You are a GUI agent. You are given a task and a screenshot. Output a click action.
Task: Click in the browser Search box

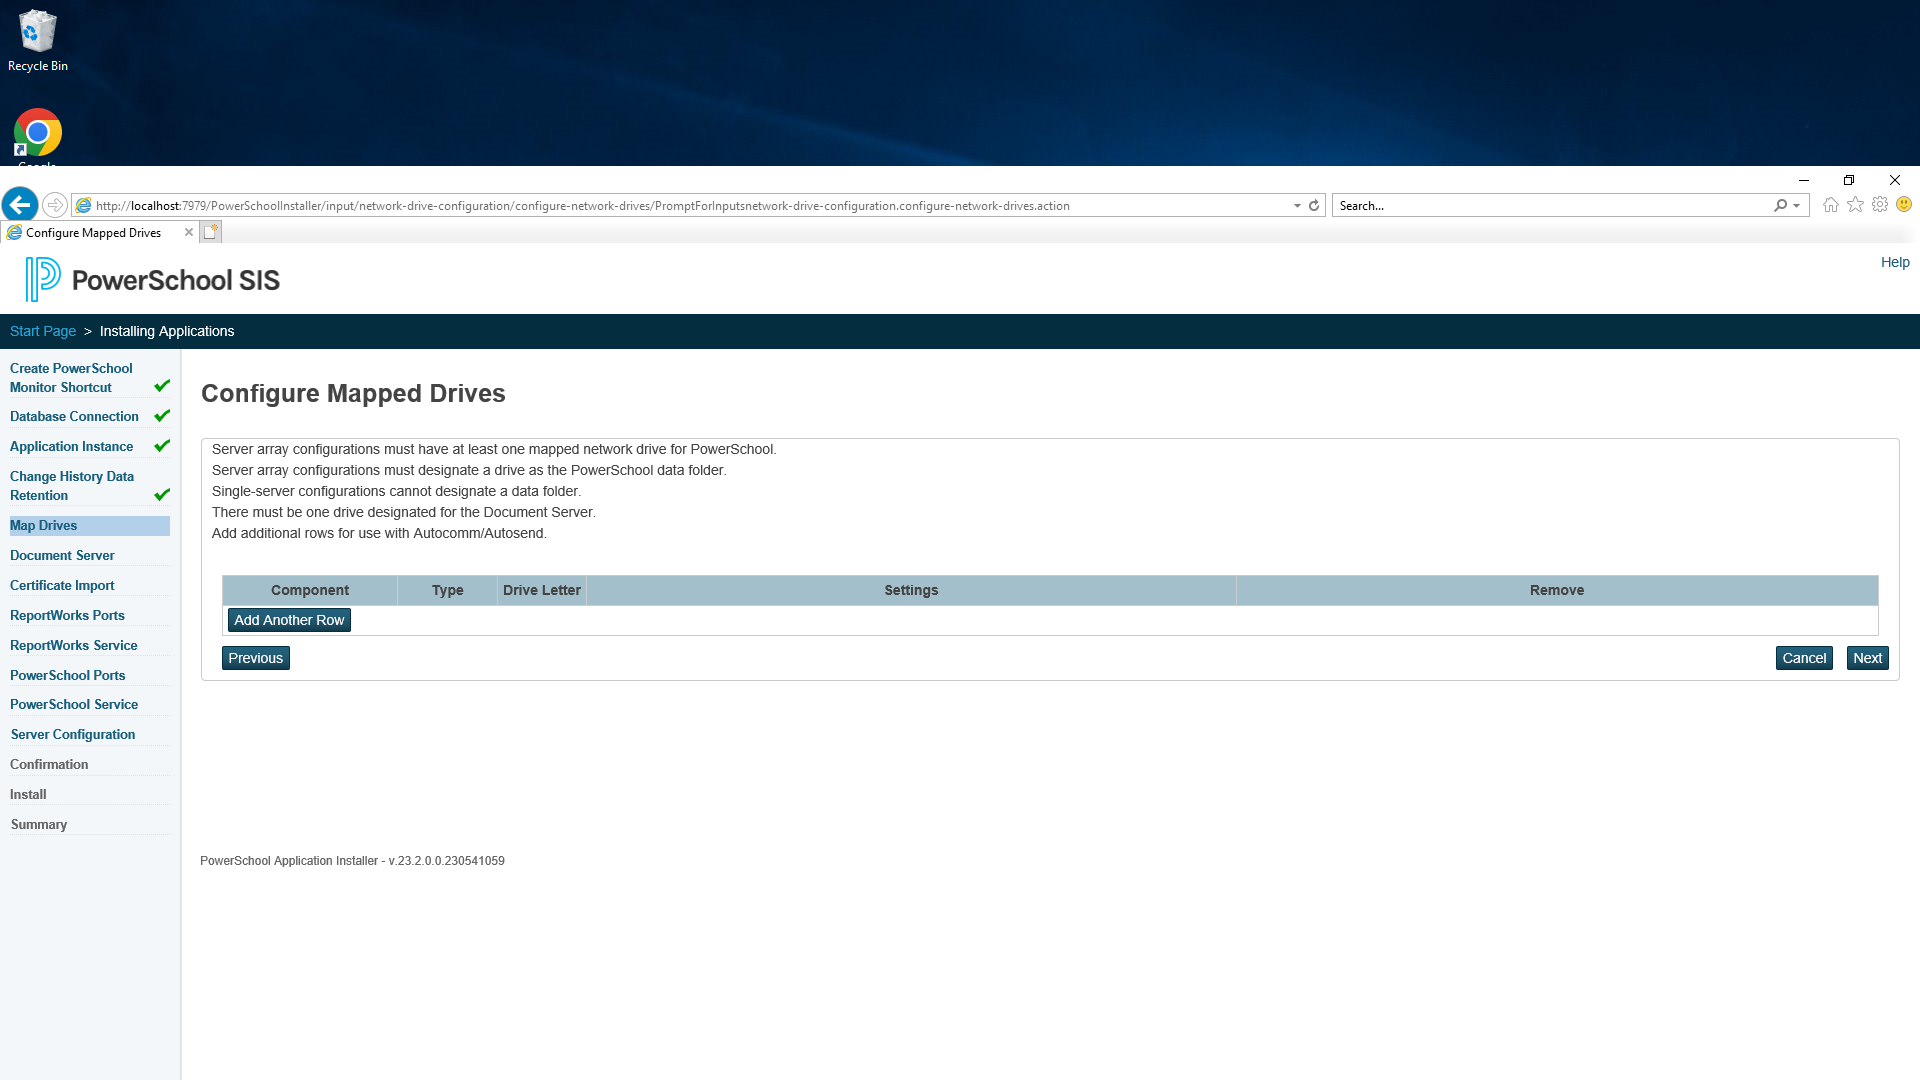[x=1553, y=205]
